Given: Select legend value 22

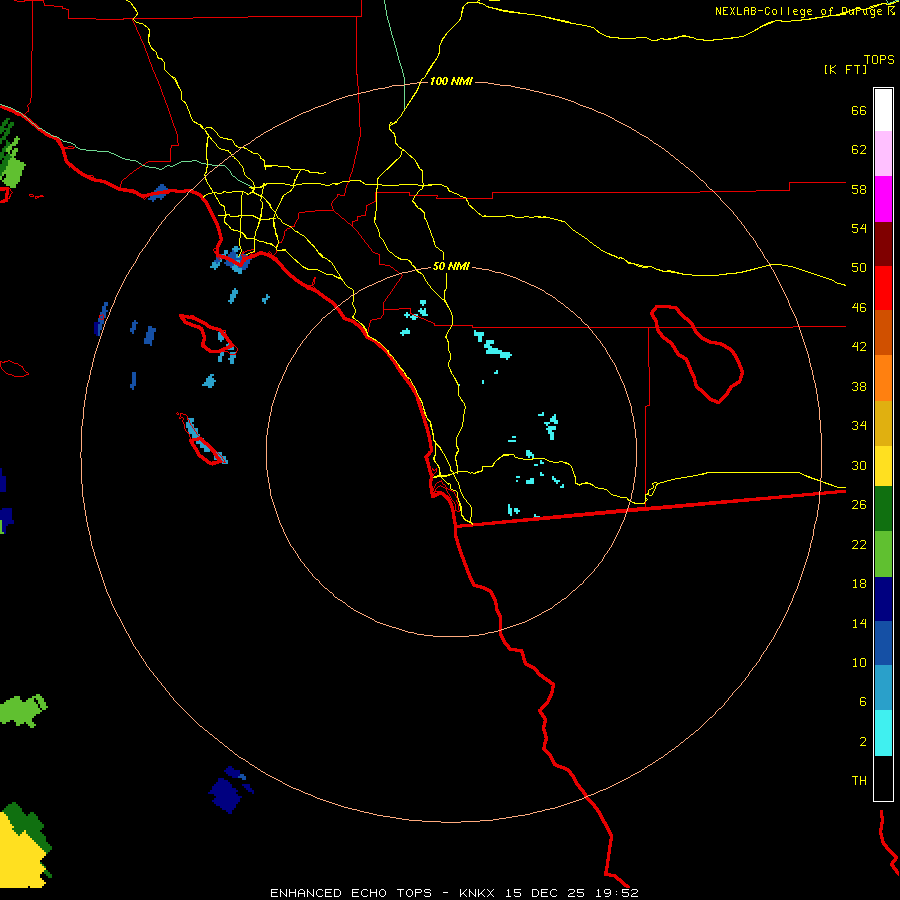Looking at the screenshot, I should (859, 544).
